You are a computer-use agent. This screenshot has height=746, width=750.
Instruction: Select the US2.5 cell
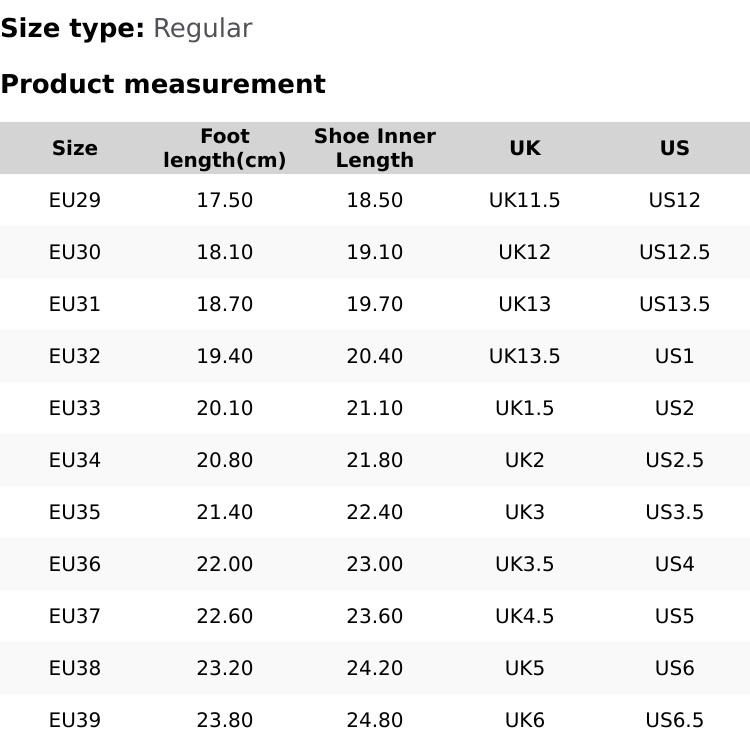click(675, 460)
